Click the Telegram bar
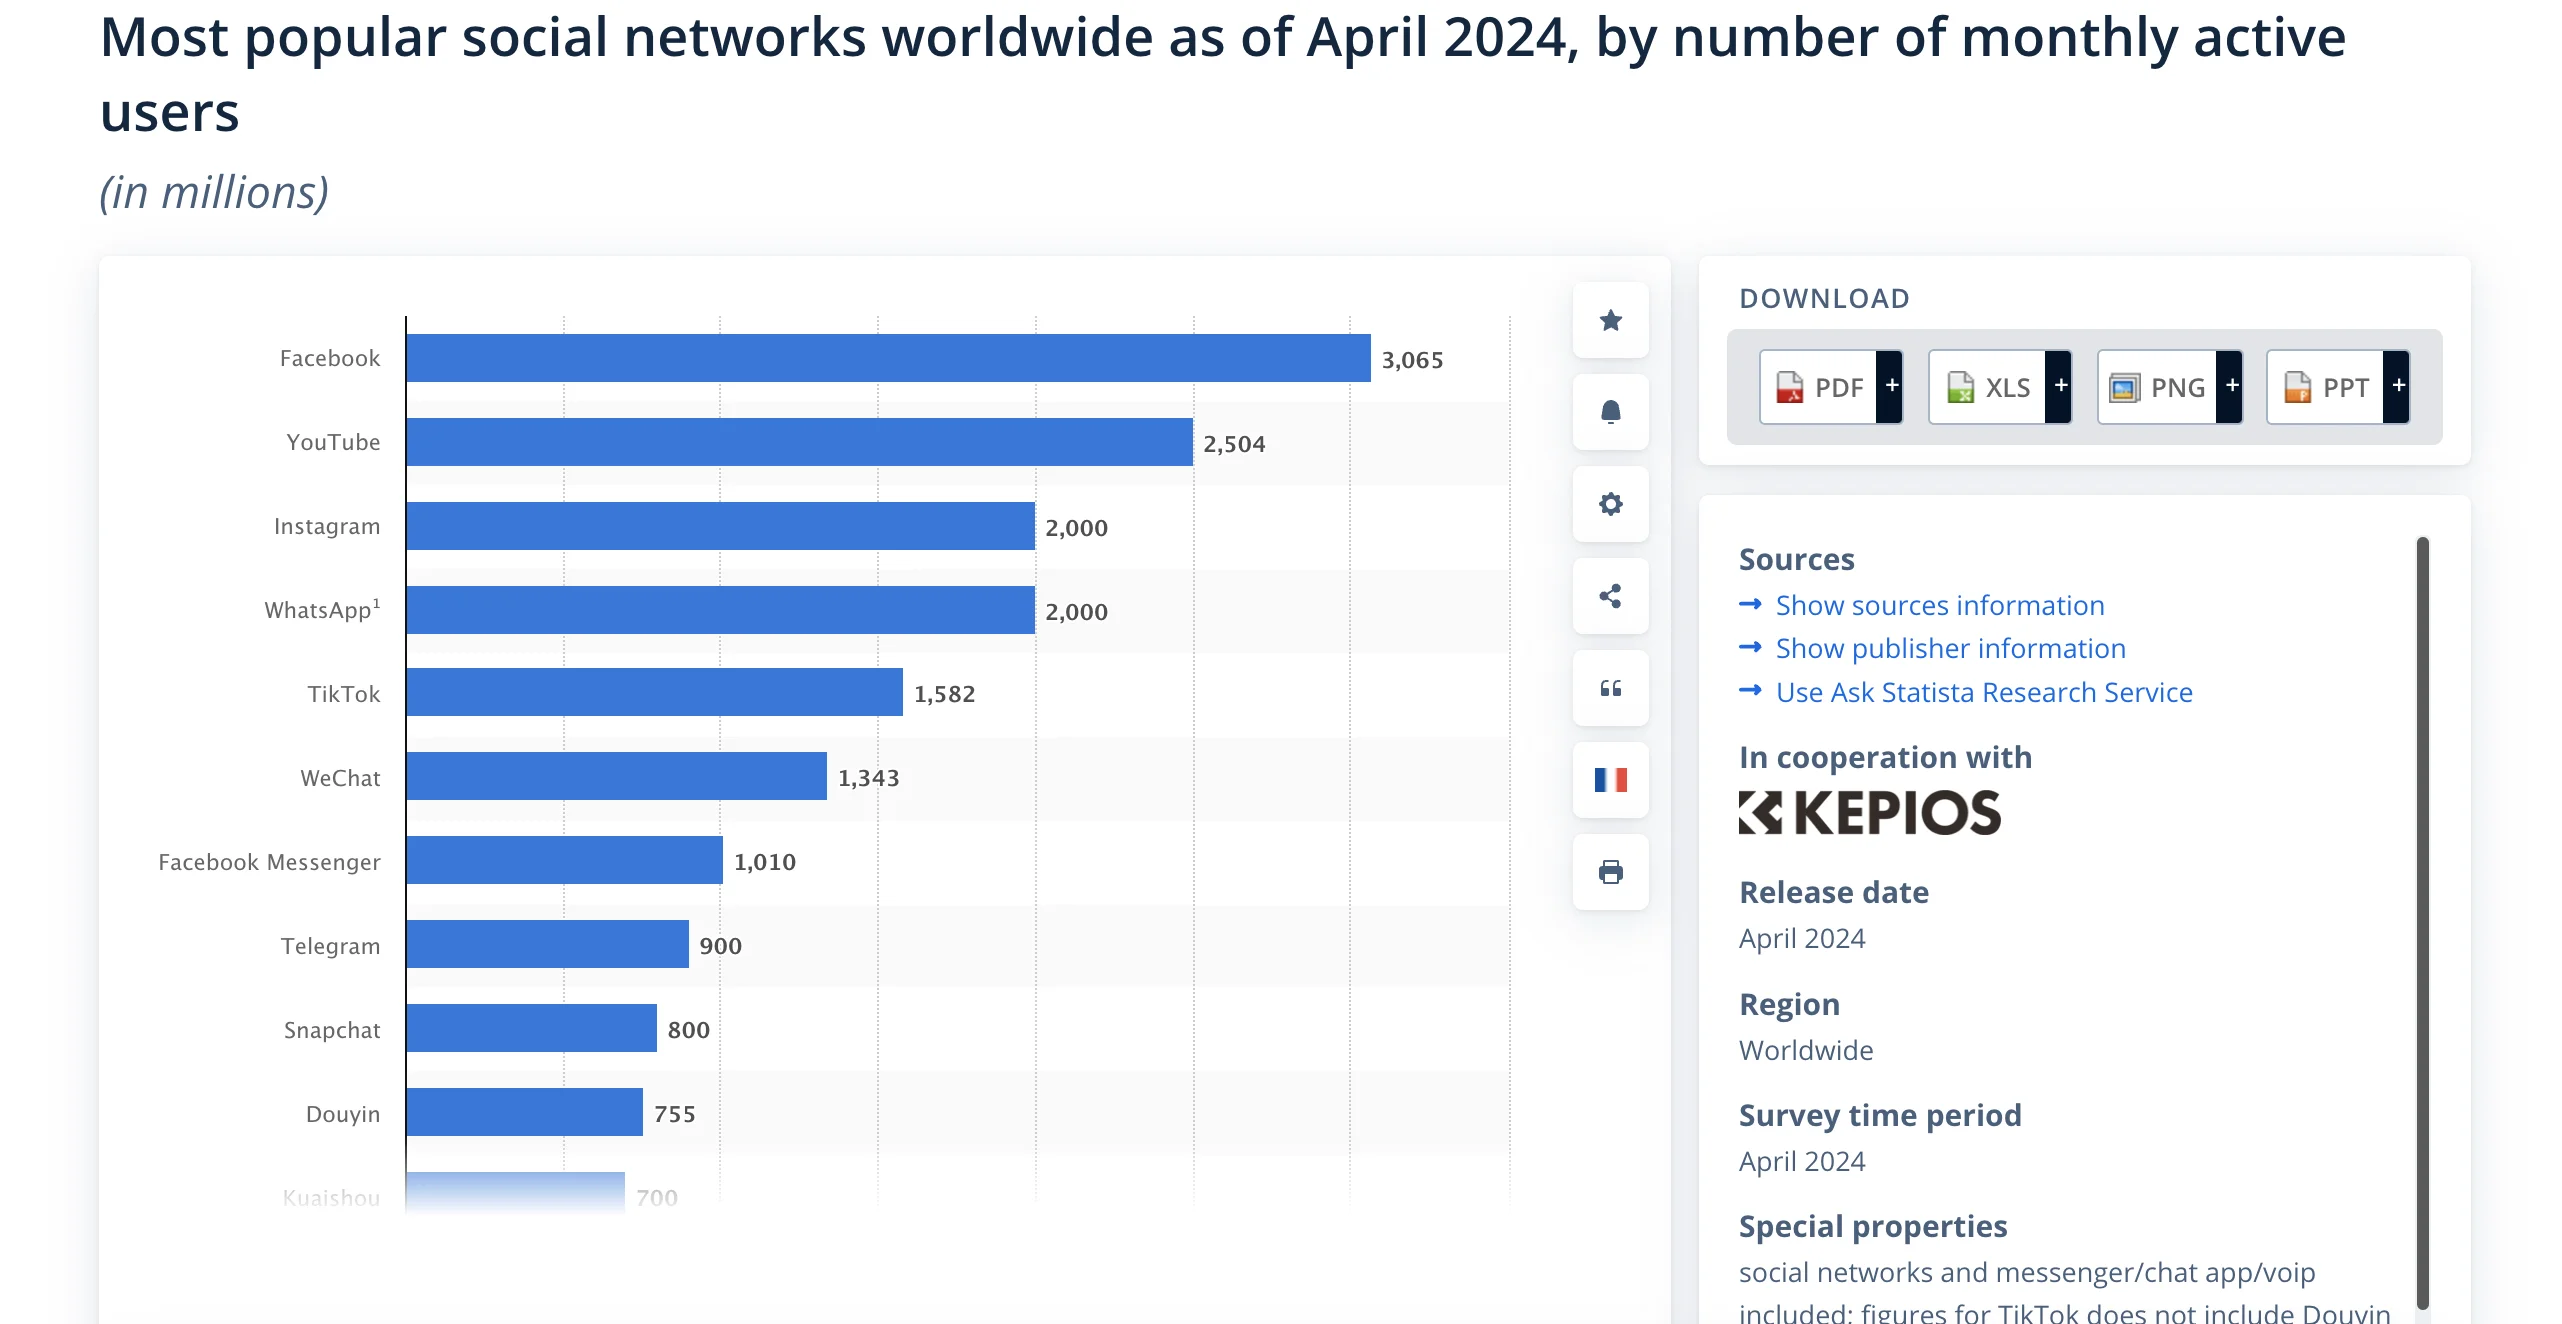Screen dimensions: 2562x1324 [x=548, y=944]
